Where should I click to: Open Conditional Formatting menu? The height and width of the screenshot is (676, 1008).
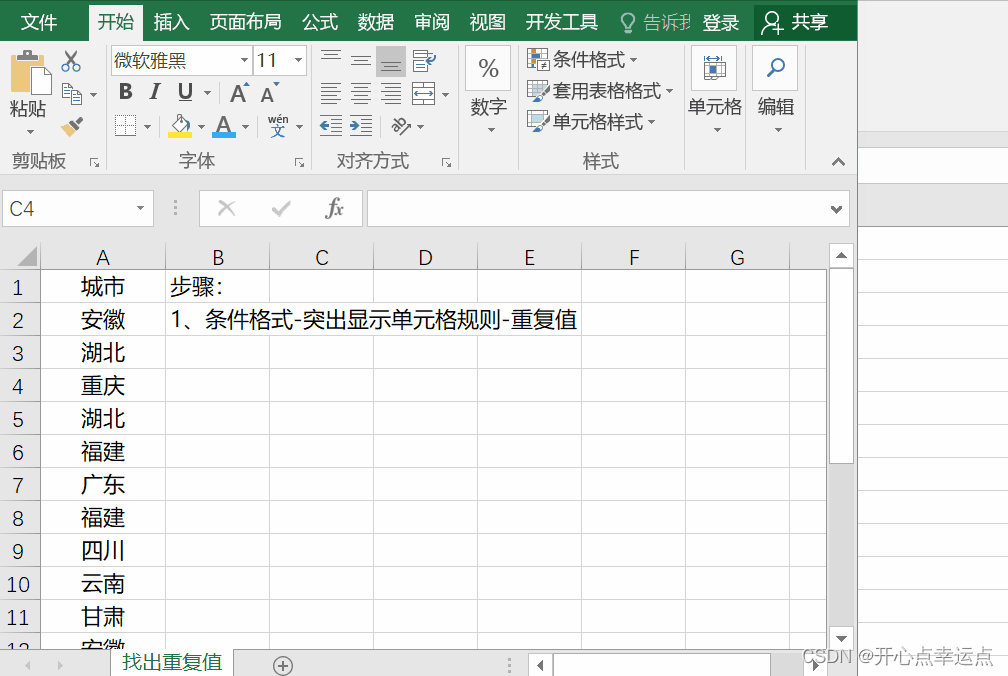pos(582,60)
